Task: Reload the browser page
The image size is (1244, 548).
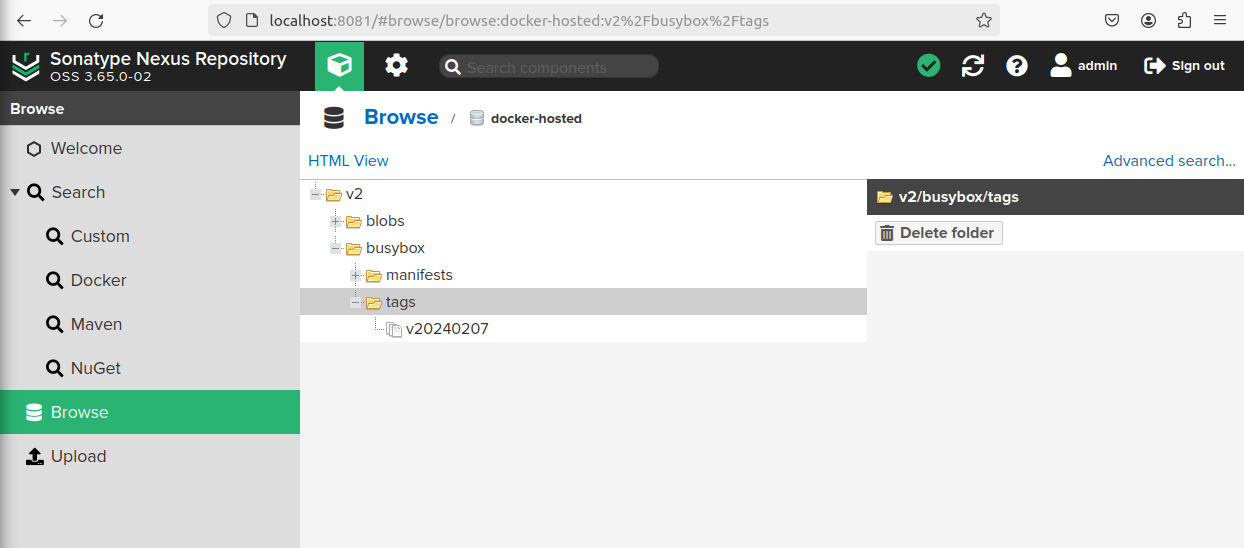Action: coord(96,20)
